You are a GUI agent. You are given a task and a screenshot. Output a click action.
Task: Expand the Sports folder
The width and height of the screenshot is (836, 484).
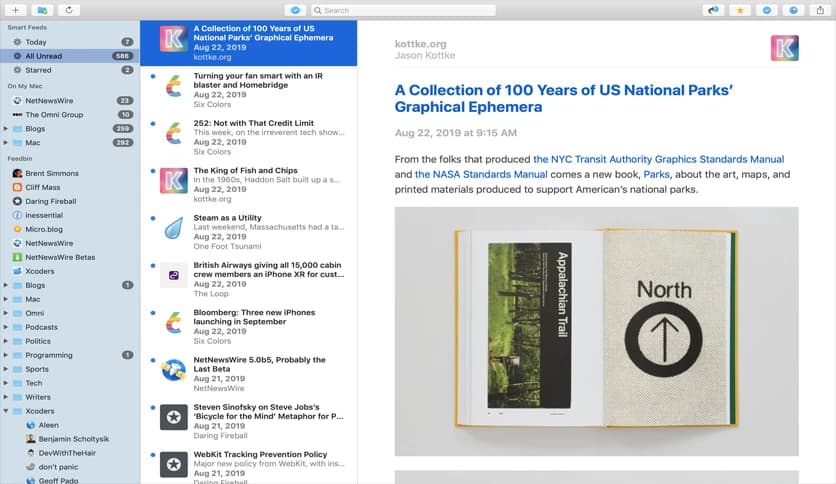pyautogui.click(x=6, y=369)
